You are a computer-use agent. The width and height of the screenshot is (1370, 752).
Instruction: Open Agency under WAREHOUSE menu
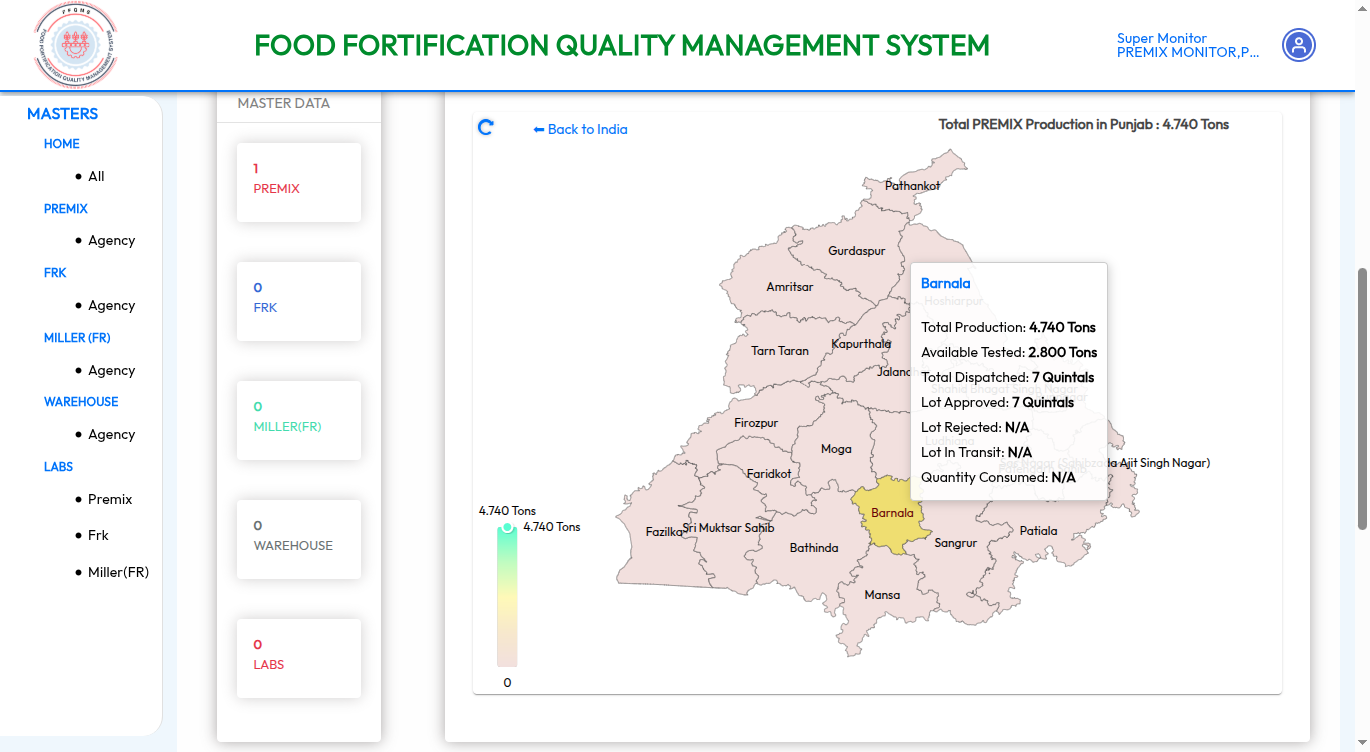tap(111, 435)
